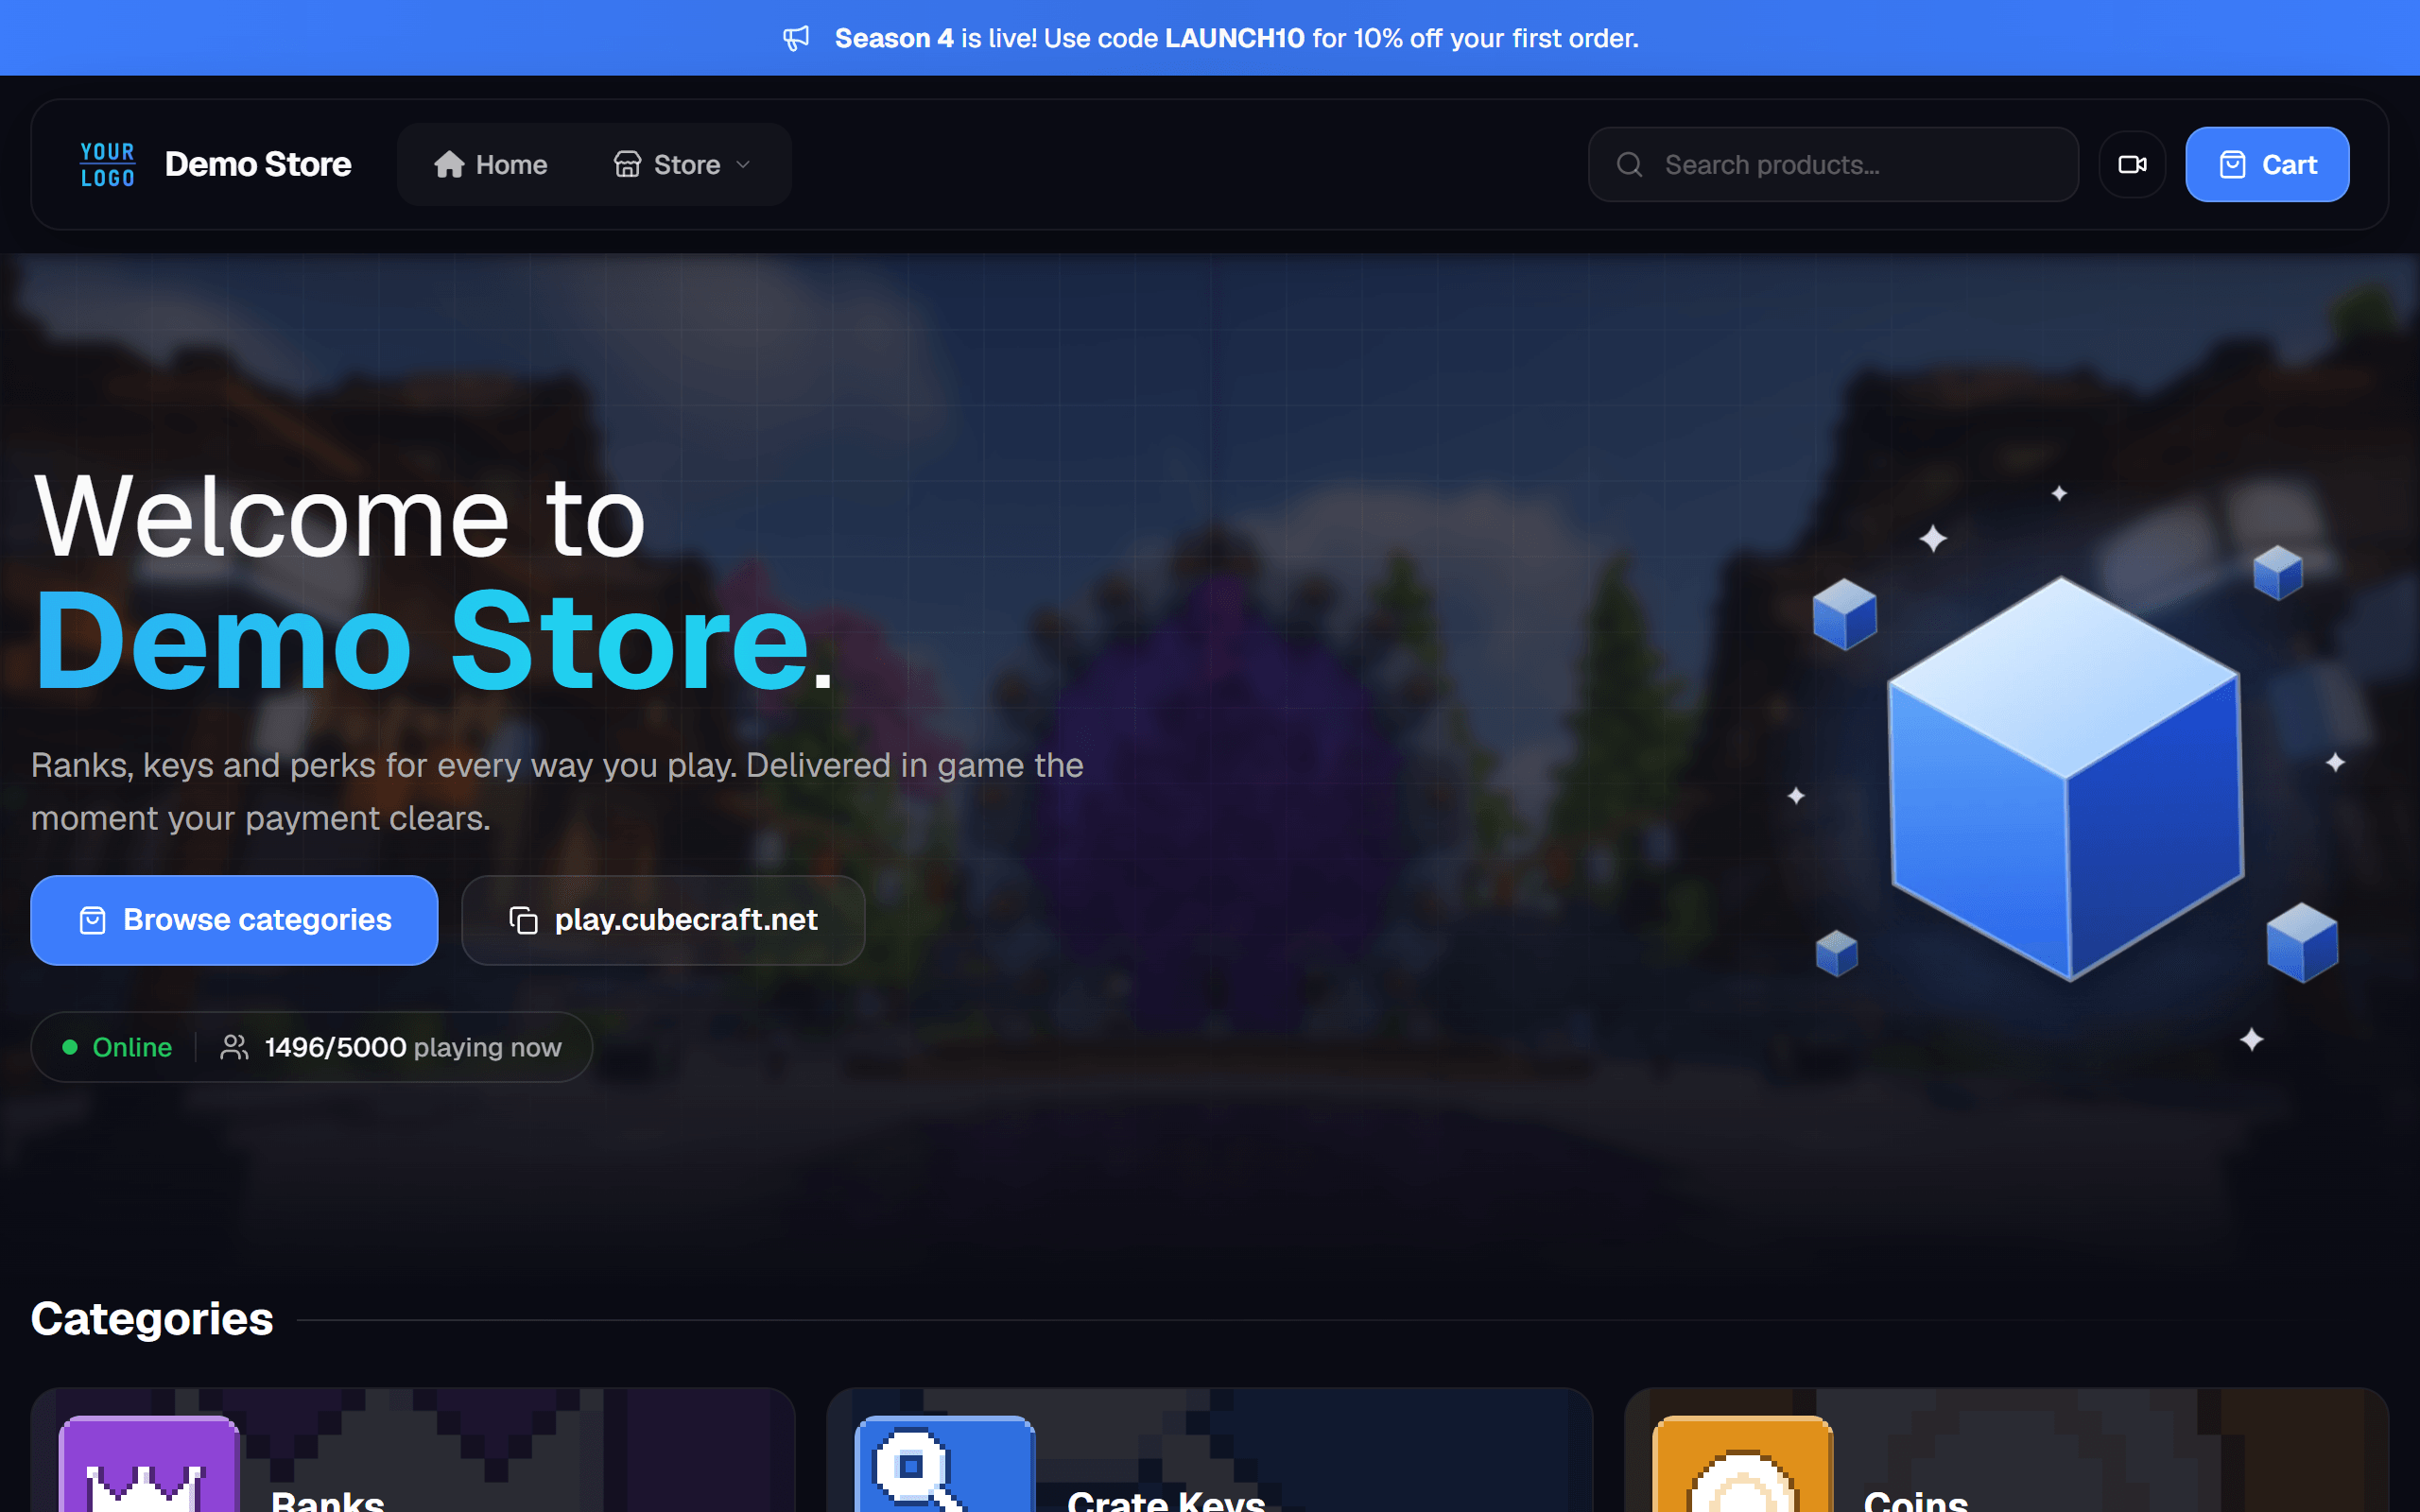Click the copy icon beside play.cubecraft.net

[523, 920]
